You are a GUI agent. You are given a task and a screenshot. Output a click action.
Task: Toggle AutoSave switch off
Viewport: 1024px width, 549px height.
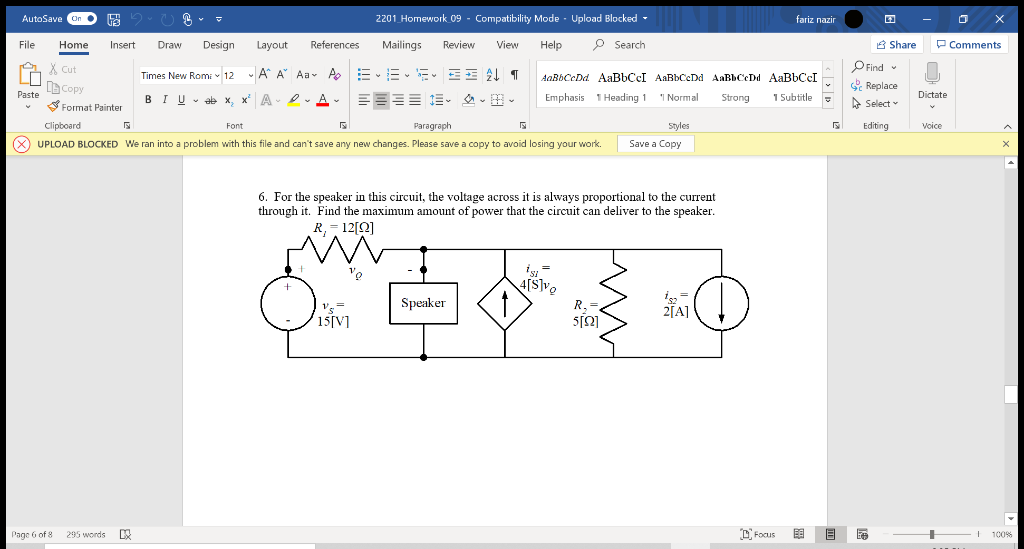(x=82, y=19)
